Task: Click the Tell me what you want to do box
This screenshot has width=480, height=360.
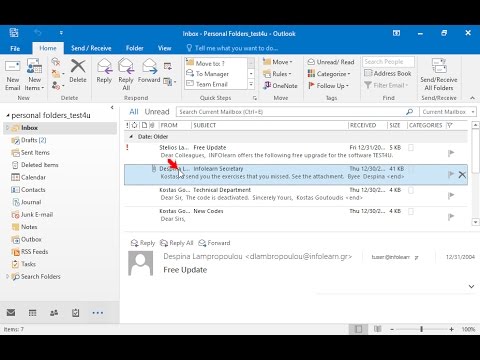Action: click(232, 48)
